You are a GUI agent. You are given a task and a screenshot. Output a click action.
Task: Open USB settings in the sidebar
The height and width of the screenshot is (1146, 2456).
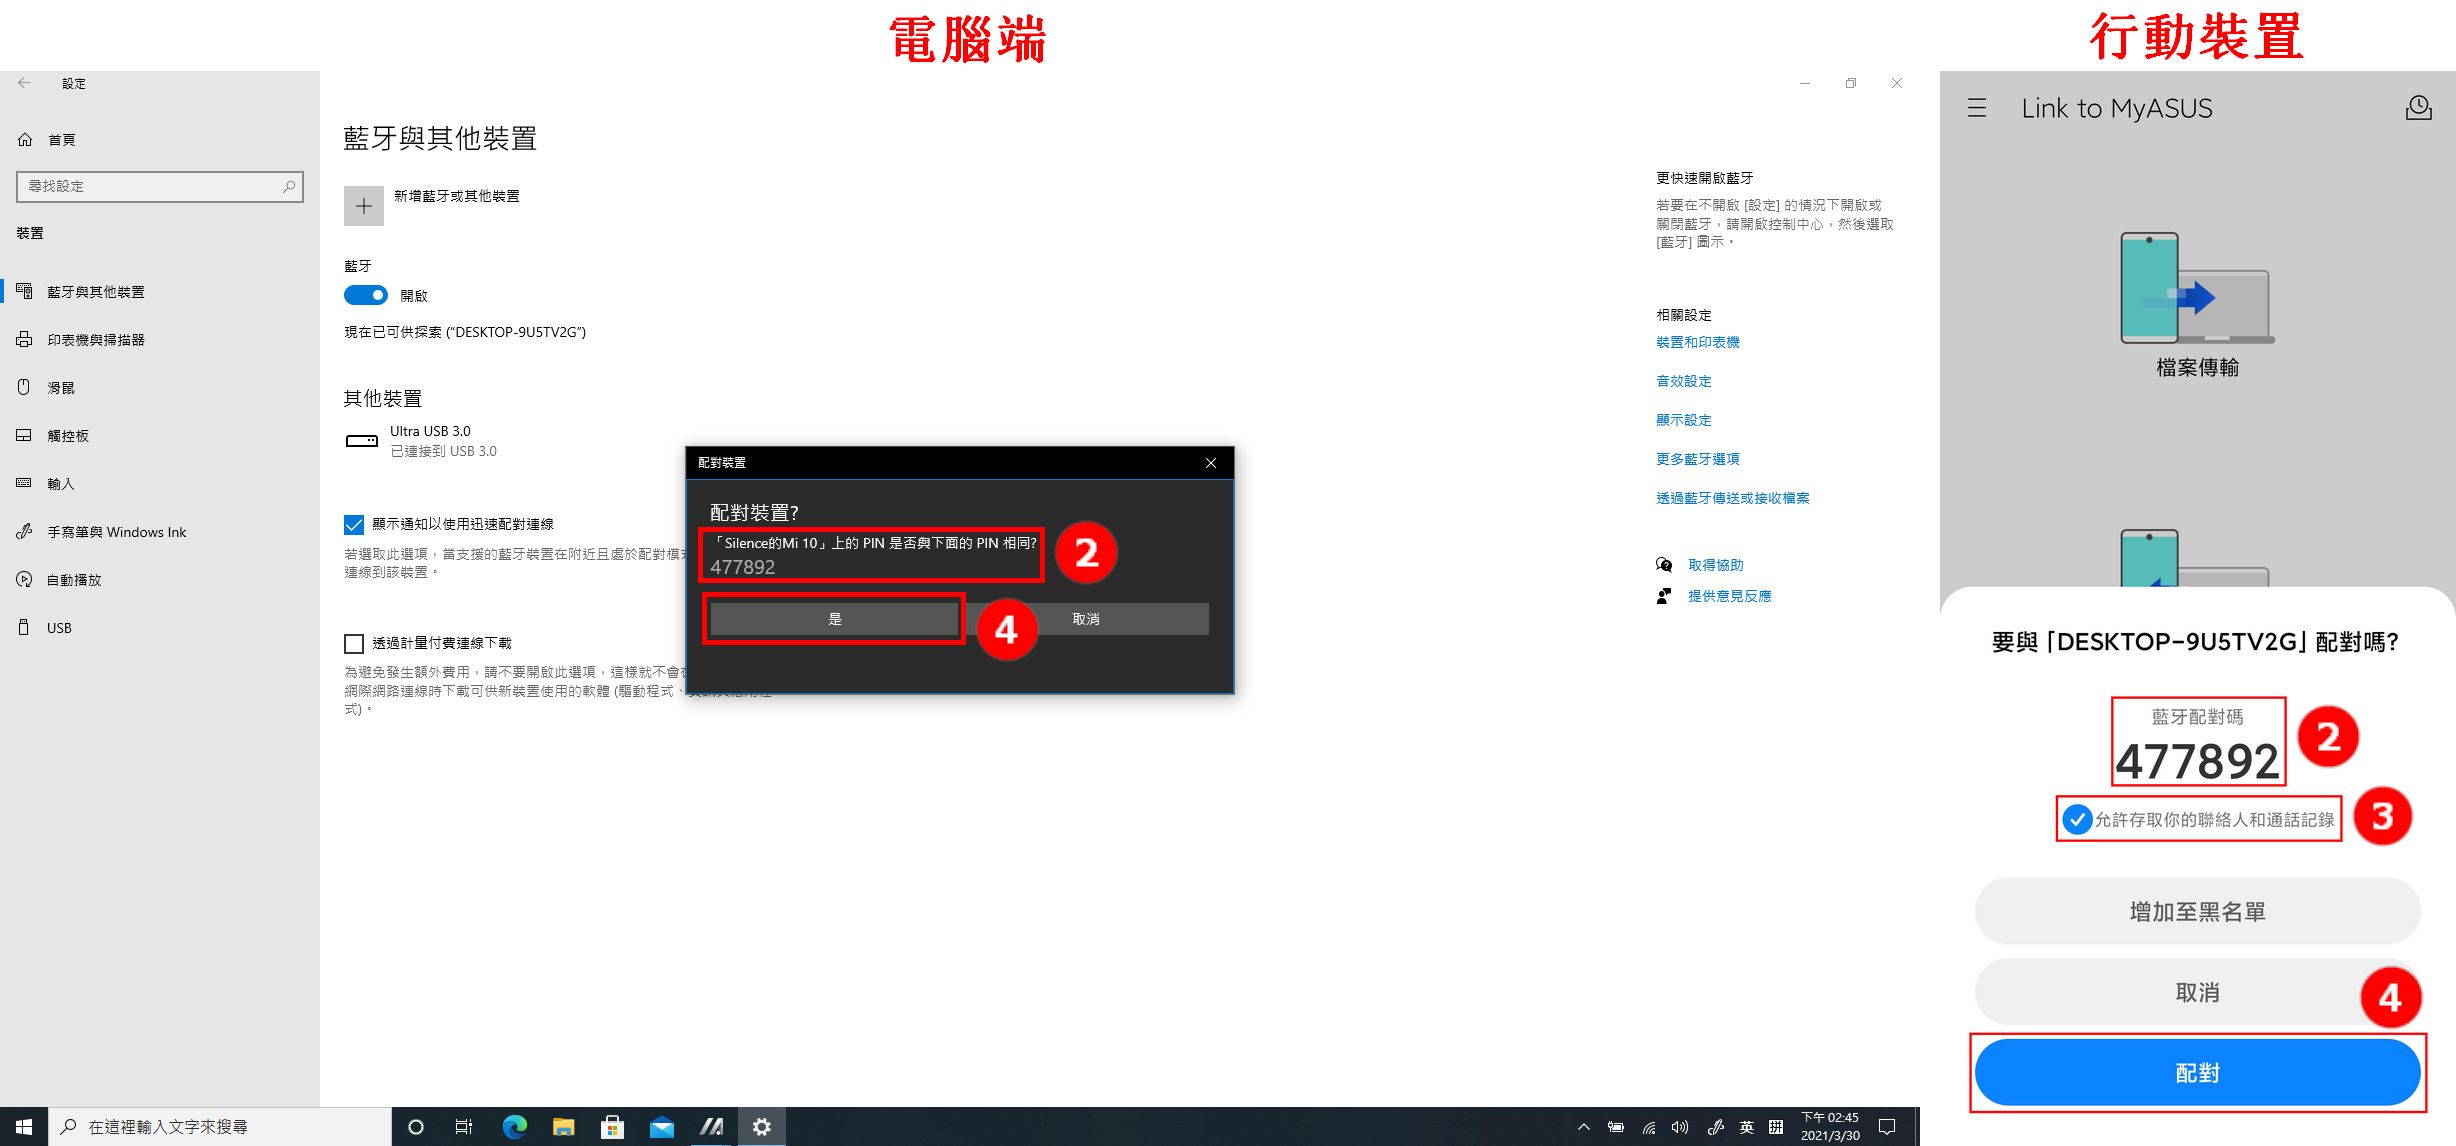tap(59, 628)
